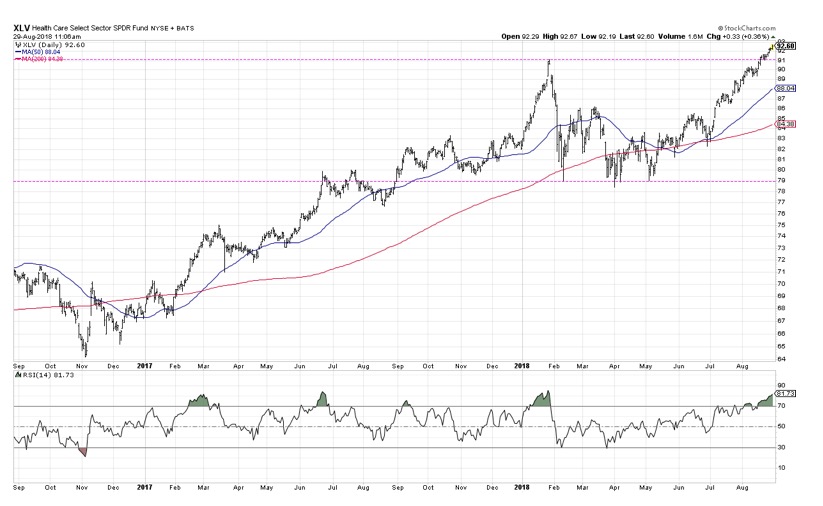
Task: Click the '29-Aug-2018 11:06am' timestamp
Action: pyautogui.click(x=47, y=37)
